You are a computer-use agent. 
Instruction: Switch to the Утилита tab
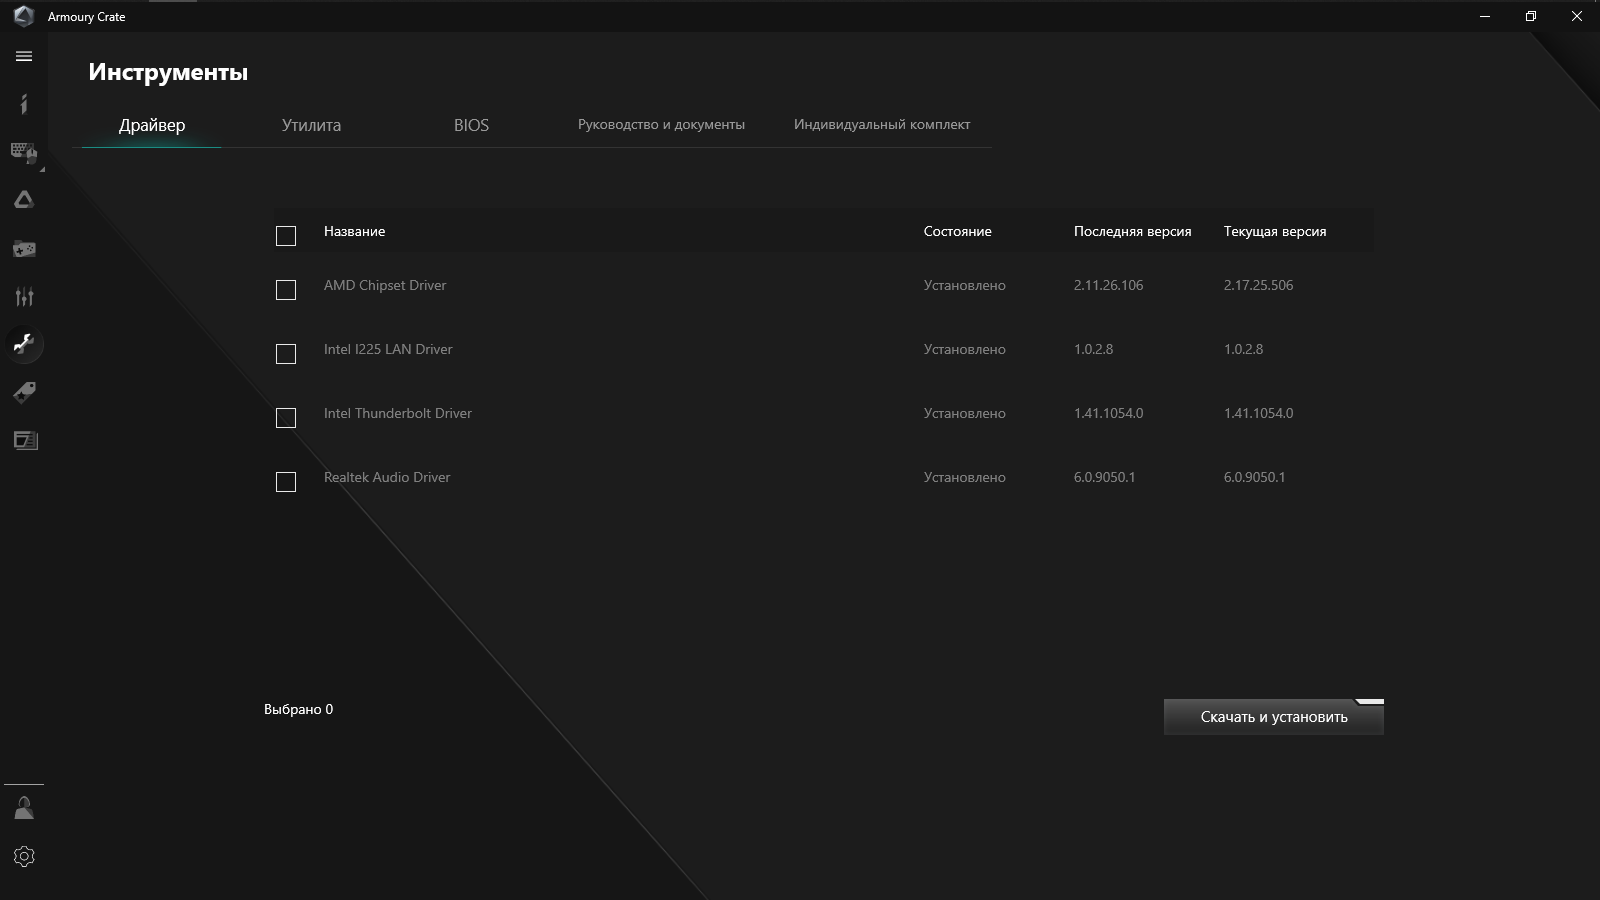click(x=311, y=125)
